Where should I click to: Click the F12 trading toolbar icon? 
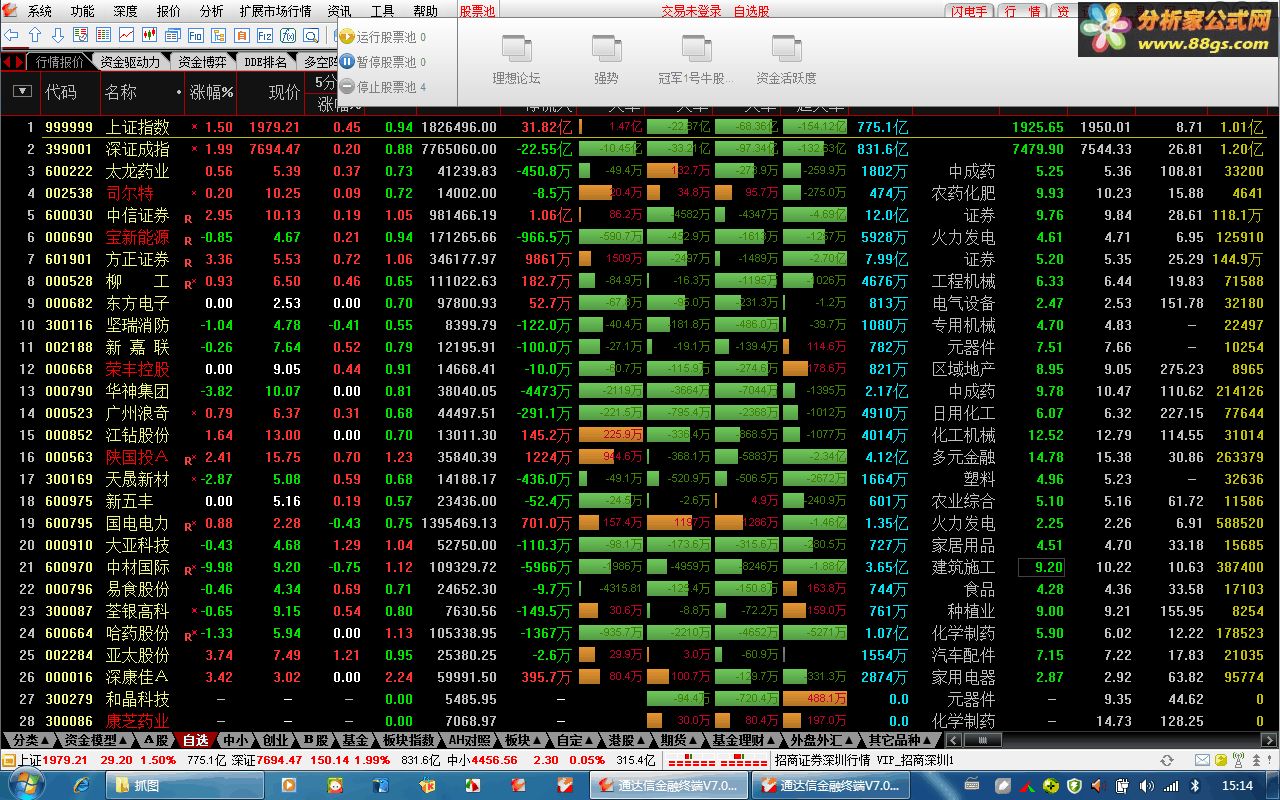[265, 35]
